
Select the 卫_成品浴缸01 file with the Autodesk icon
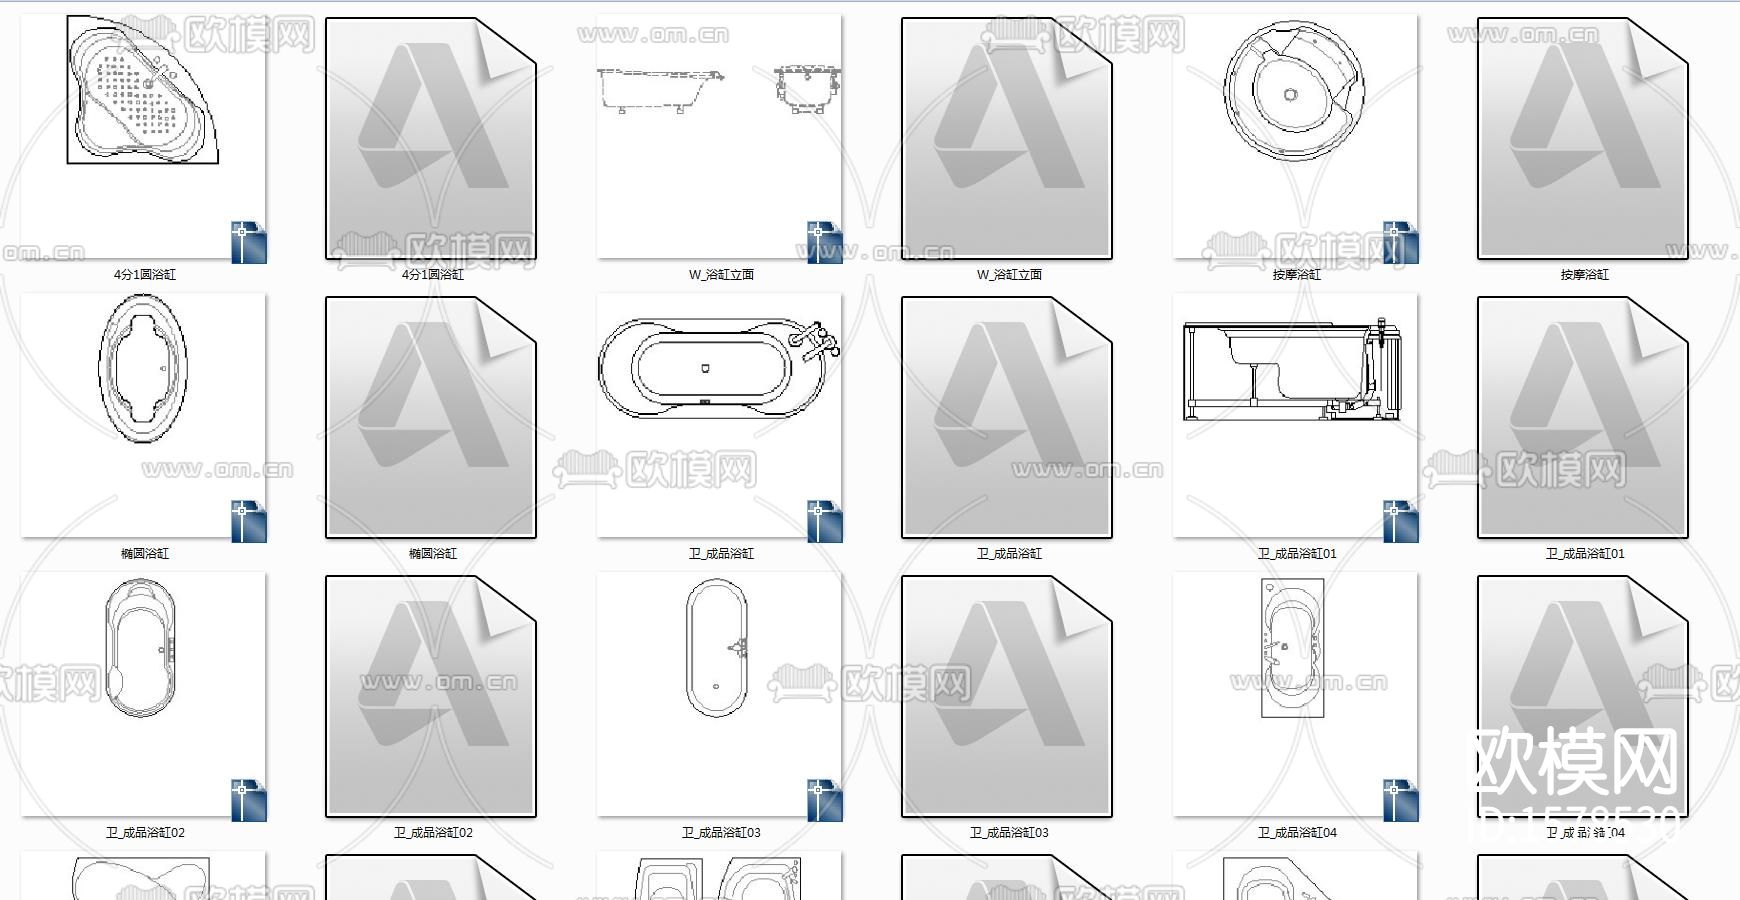coord(1583,418)
